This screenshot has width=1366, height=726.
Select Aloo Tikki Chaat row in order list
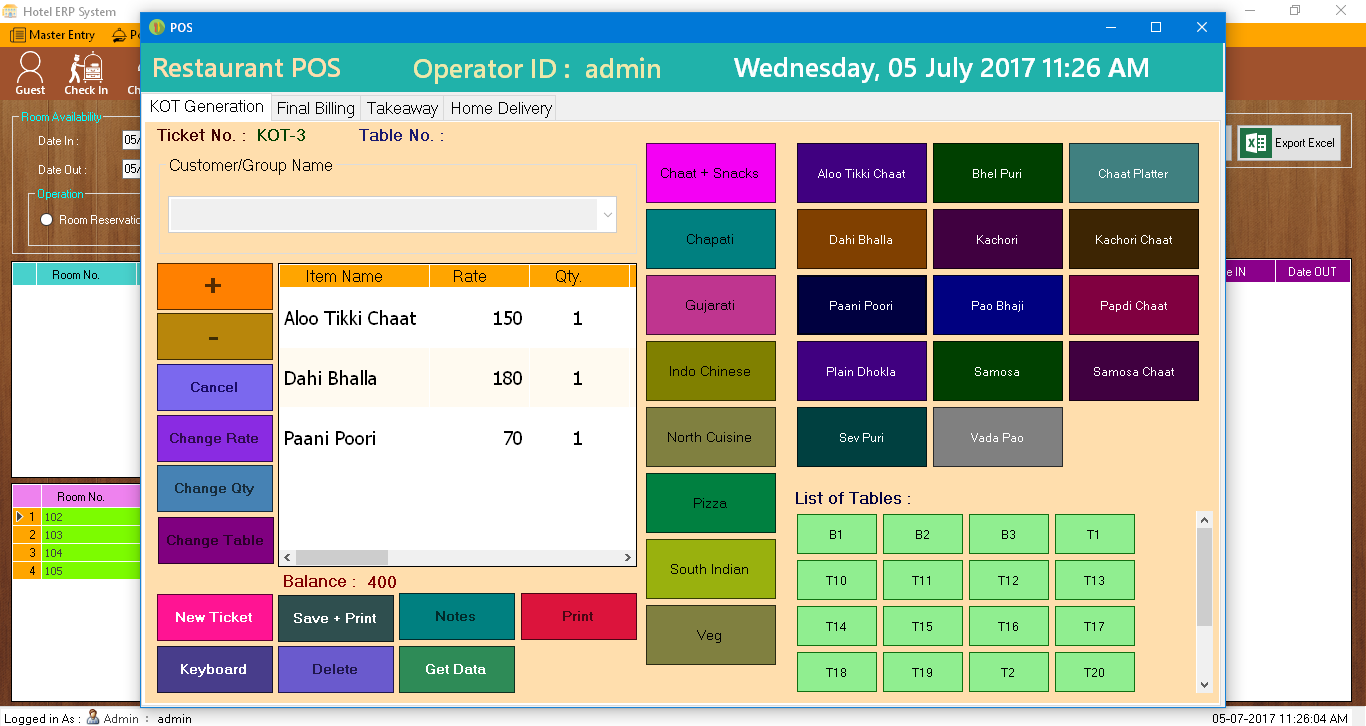(457, 318)
